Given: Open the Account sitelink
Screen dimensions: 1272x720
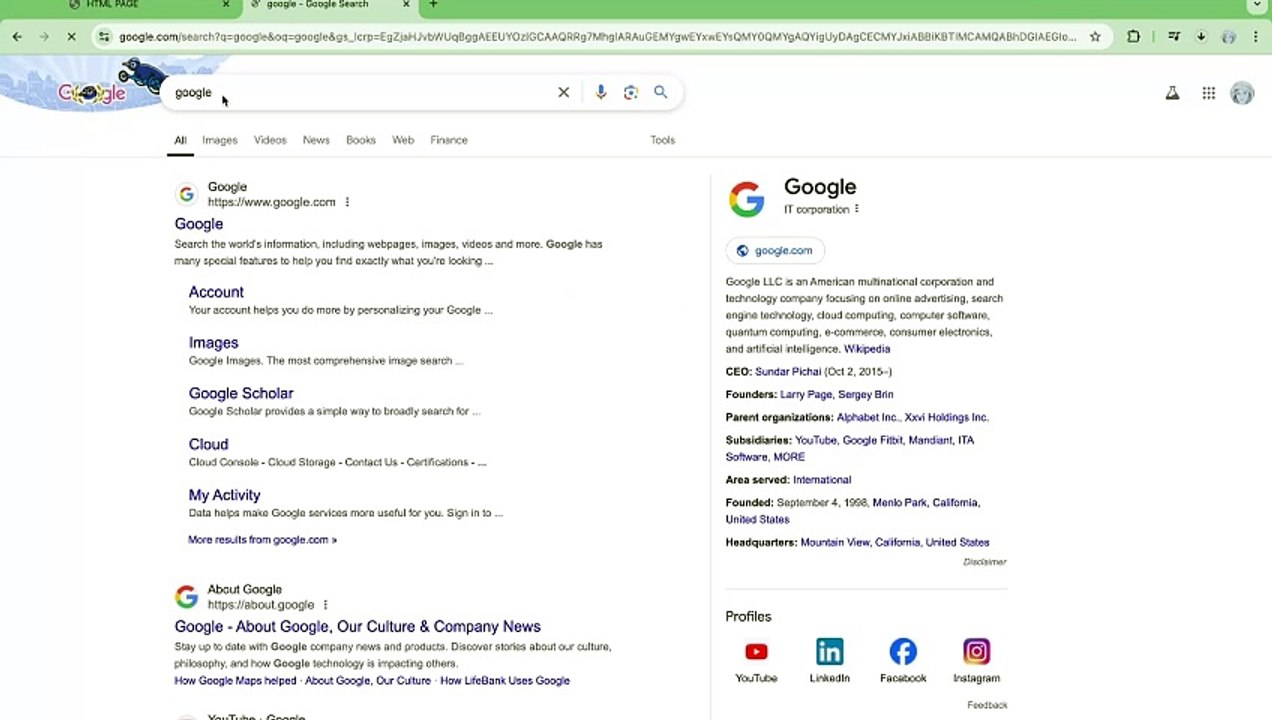Looking at the screenshot, I should click(x=216, y=292).
